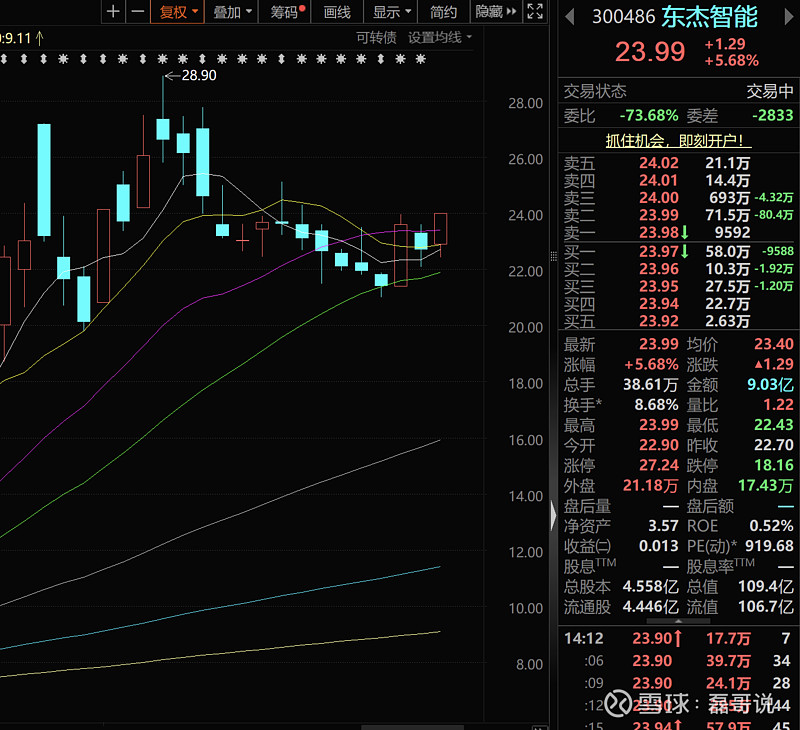The width and height of the screenshot is (800, 730).
Task: Click the 金额 value 9.03亿
Action: point(770,385)
